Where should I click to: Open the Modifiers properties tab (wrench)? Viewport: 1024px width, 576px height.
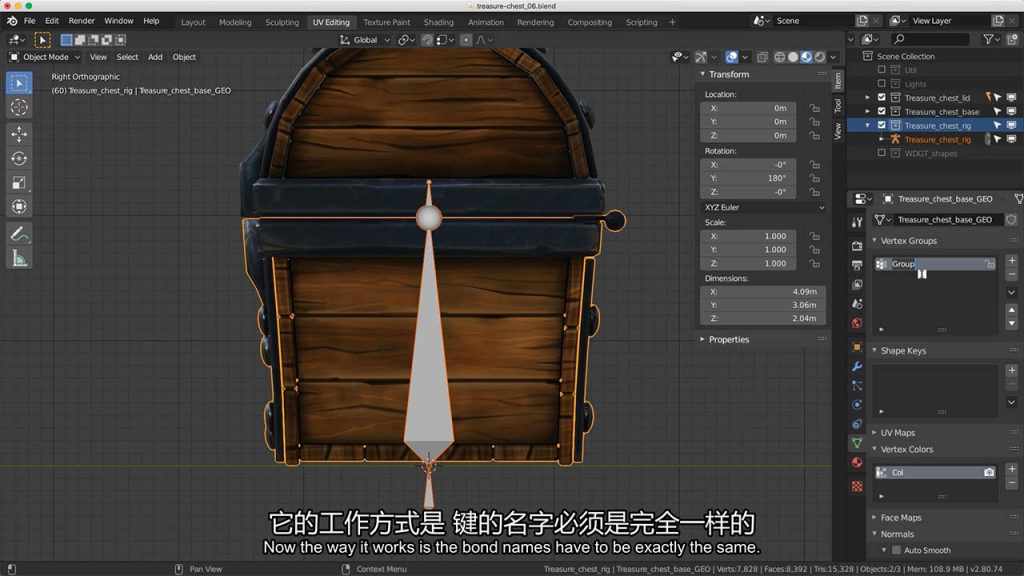pos(857,366)
